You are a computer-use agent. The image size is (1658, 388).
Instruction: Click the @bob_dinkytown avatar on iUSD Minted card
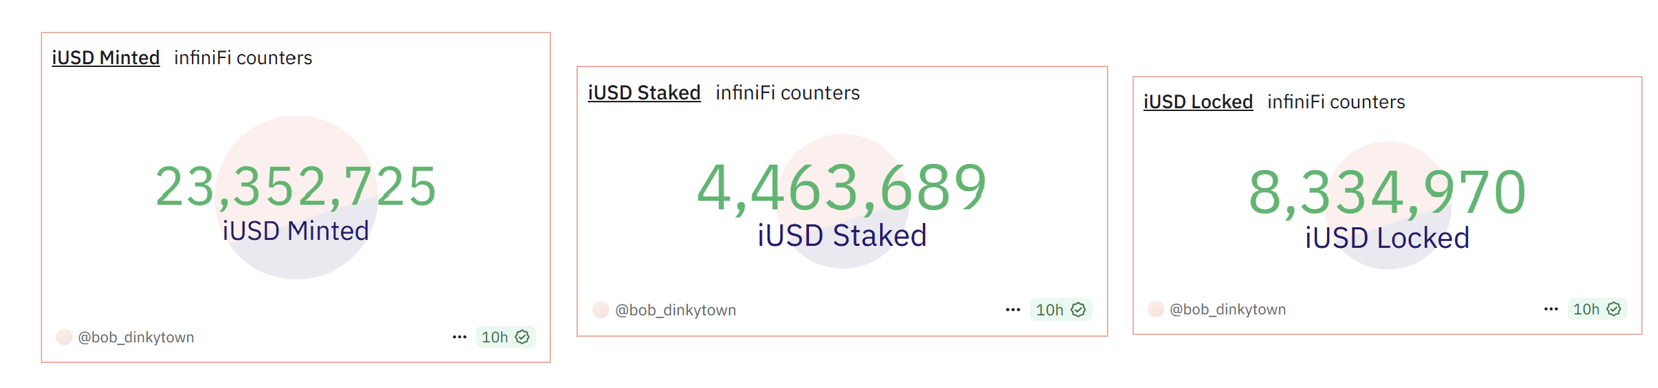(64, 337)
